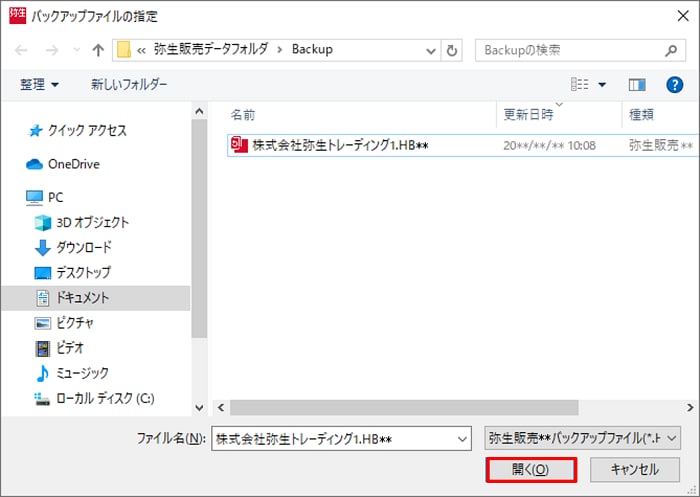Open view options dropdown arrow
The height and width of the screenshot is (497, 700).
click(602, 84)
